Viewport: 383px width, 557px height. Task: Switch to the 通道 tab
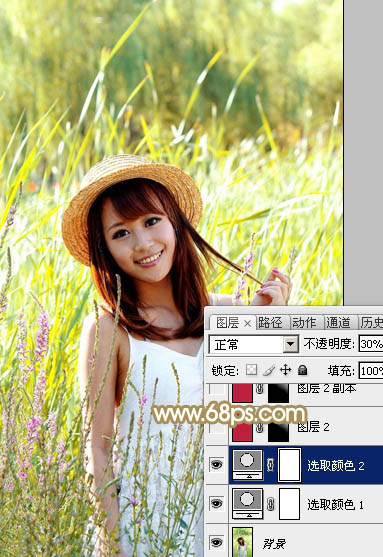point(338,323)
